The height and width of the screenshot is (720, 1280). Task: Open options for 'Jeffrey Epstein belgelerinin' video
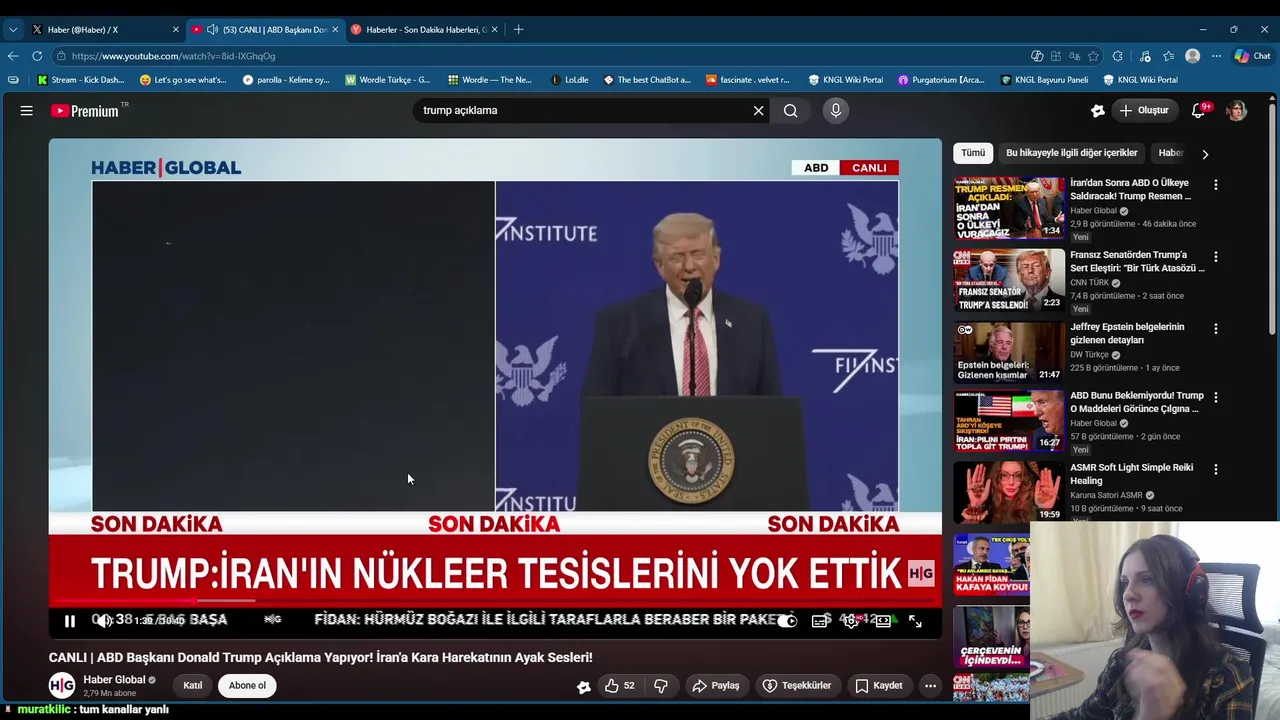(x=1216, y=329)
